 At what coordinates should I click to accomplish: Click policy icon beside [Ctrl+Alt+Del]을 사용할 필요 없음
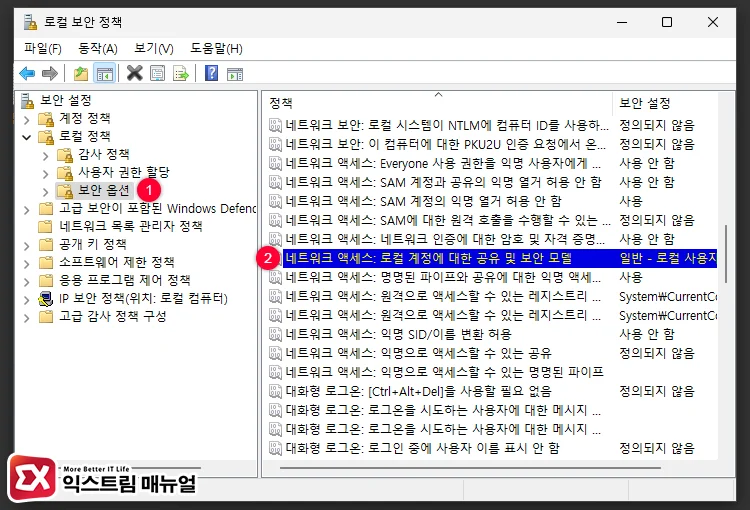(275, 391)
